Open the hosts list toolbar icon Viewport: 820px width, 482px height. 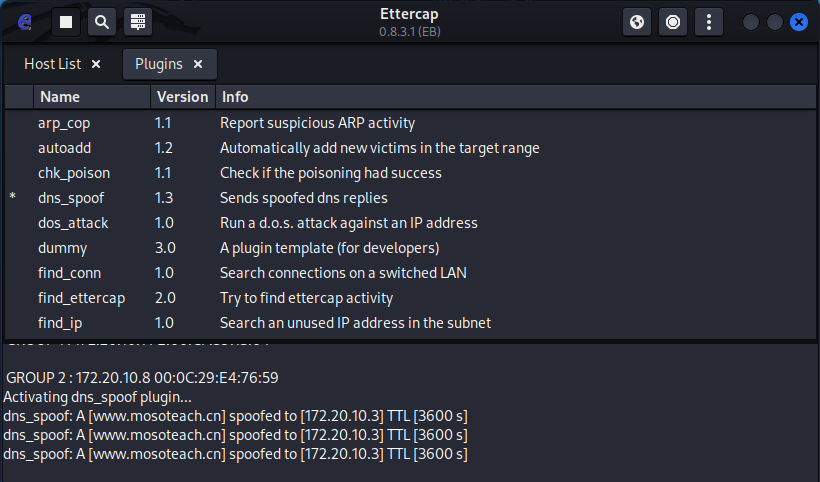click(137, 21)
